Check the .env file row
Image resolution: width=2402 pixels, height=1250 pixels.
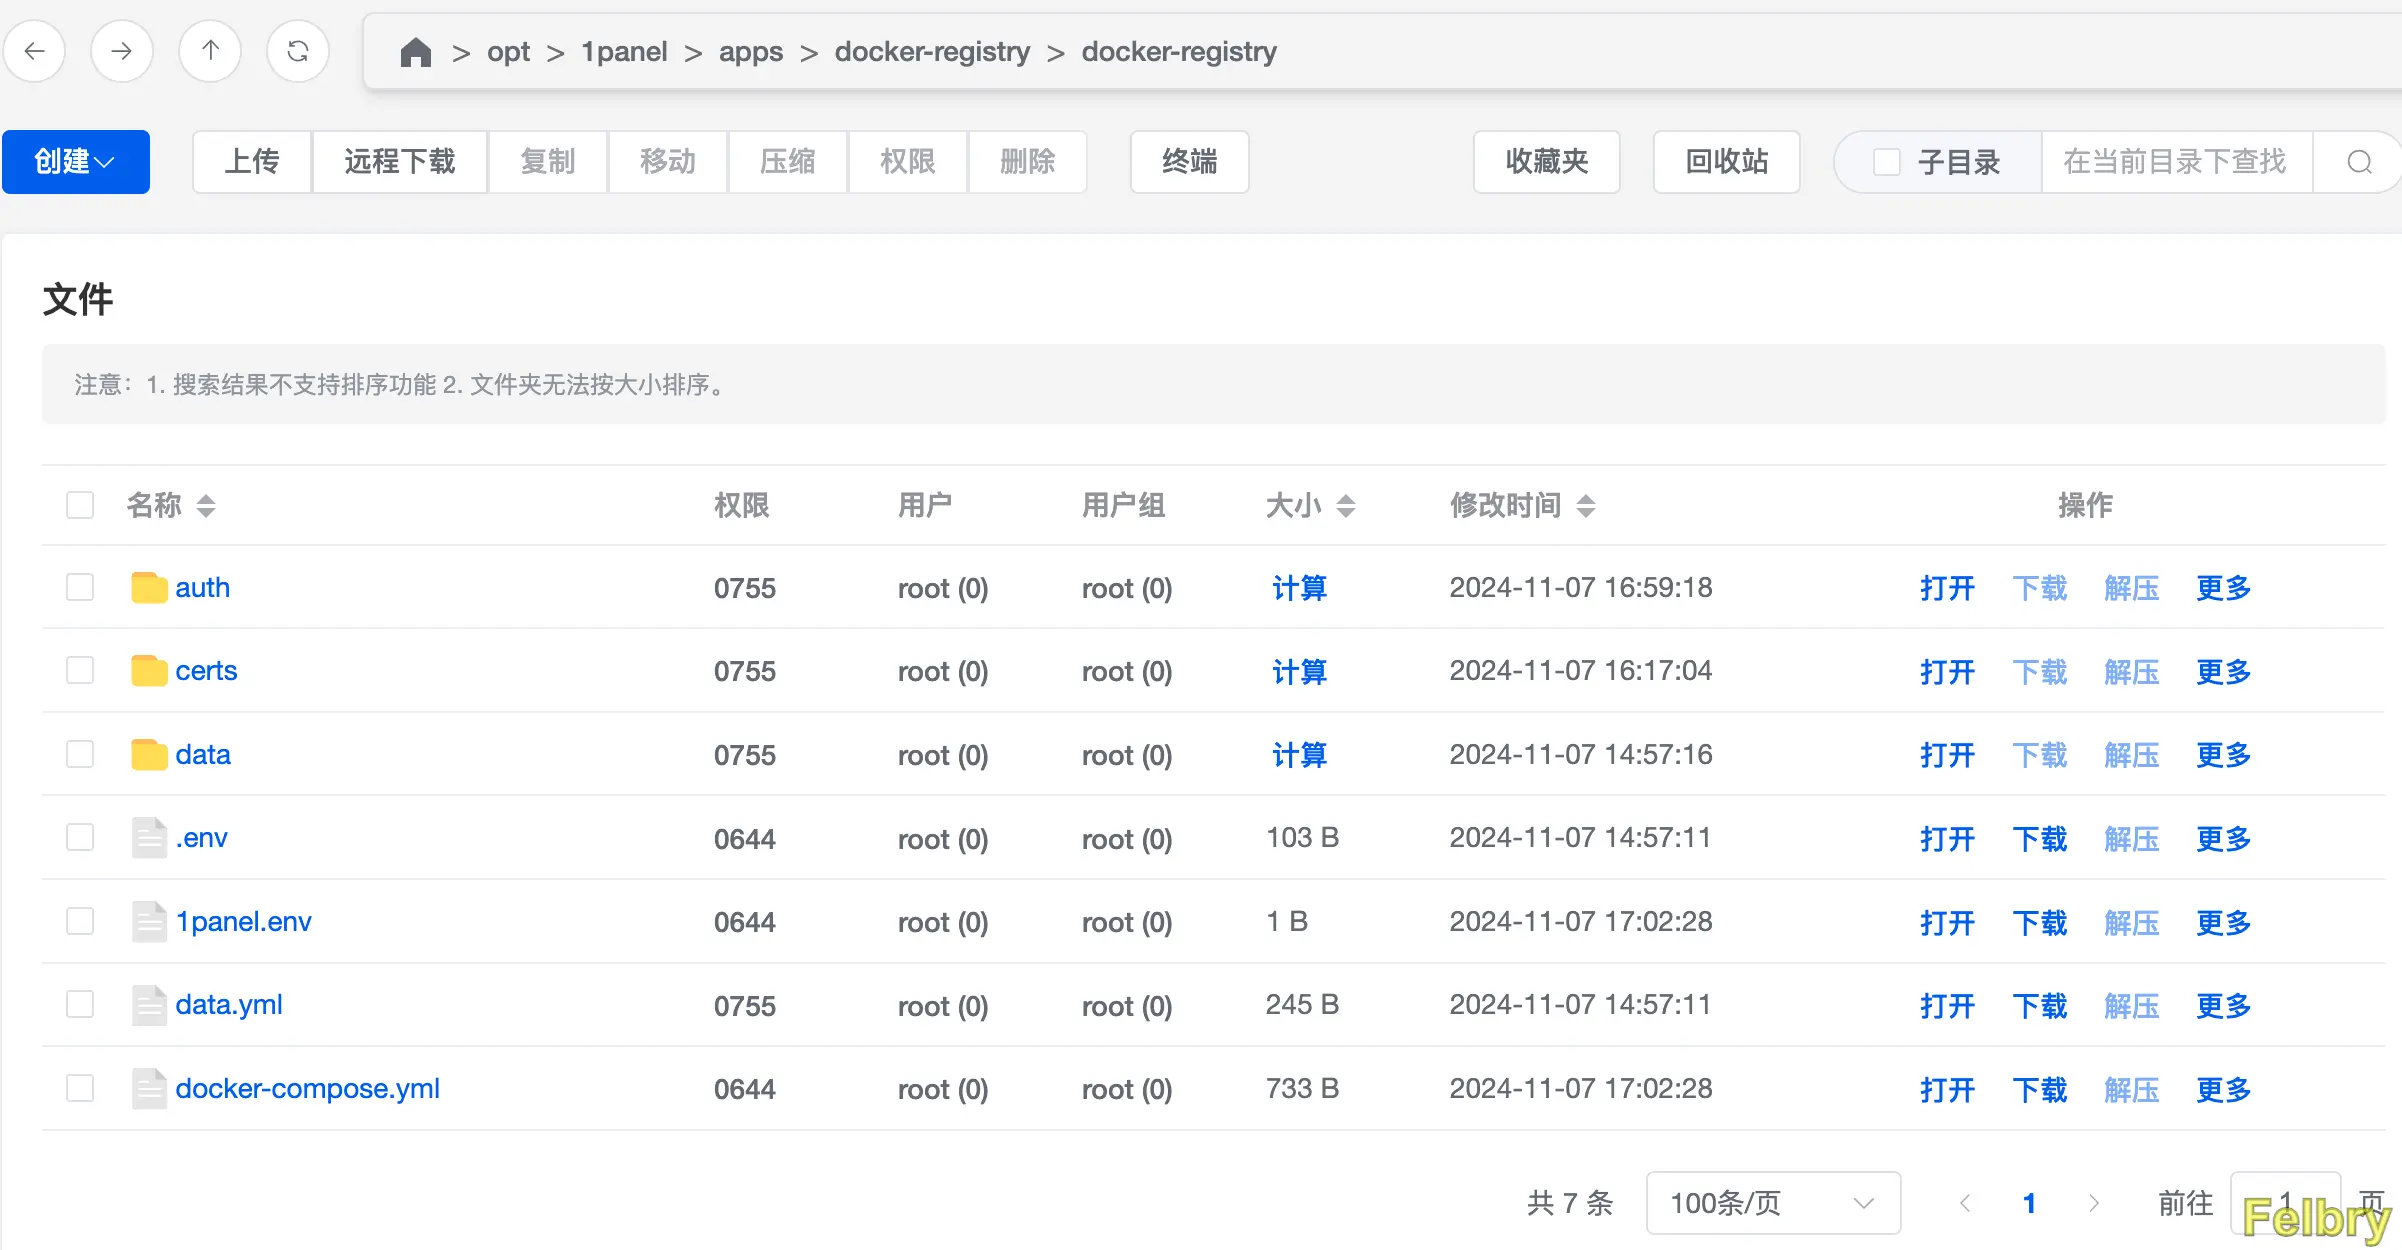pos(80,837)
